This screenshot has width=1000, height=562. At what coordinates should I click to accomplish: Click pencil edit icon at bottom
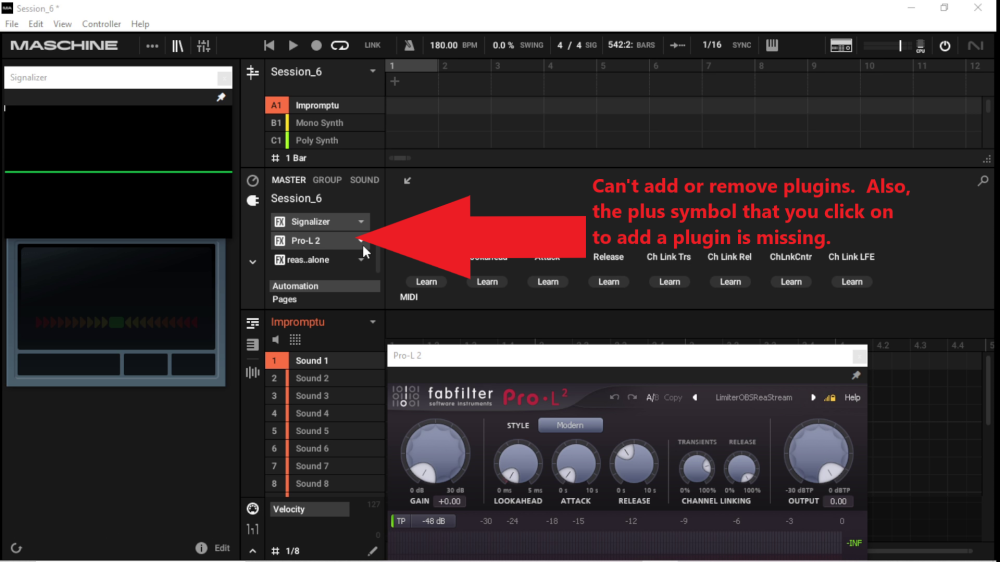click(372, 551)
